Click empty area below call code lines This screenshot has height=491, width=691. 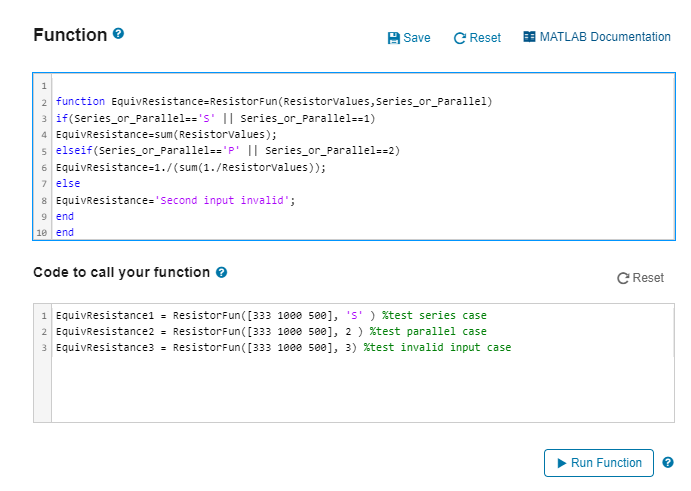point(363,388)
